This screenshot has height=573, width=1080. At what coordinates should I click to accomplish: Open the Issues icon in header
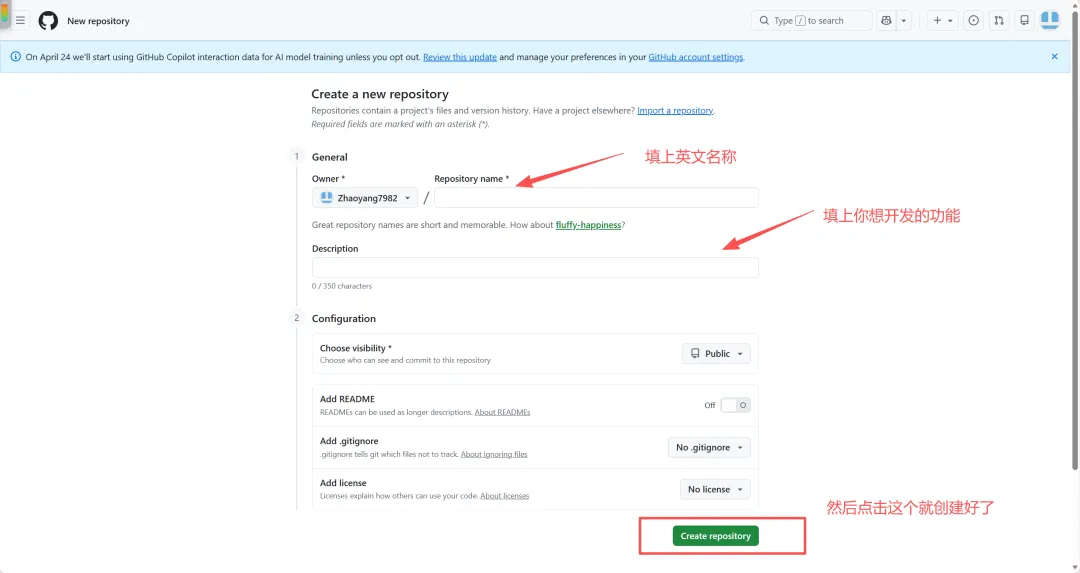[973, 20]
